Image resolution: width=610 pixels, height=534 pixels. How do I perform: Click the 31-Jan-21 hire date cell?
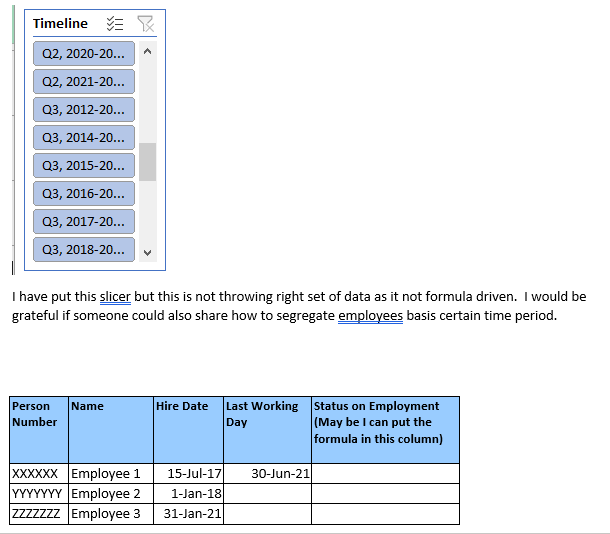(189, 514)
